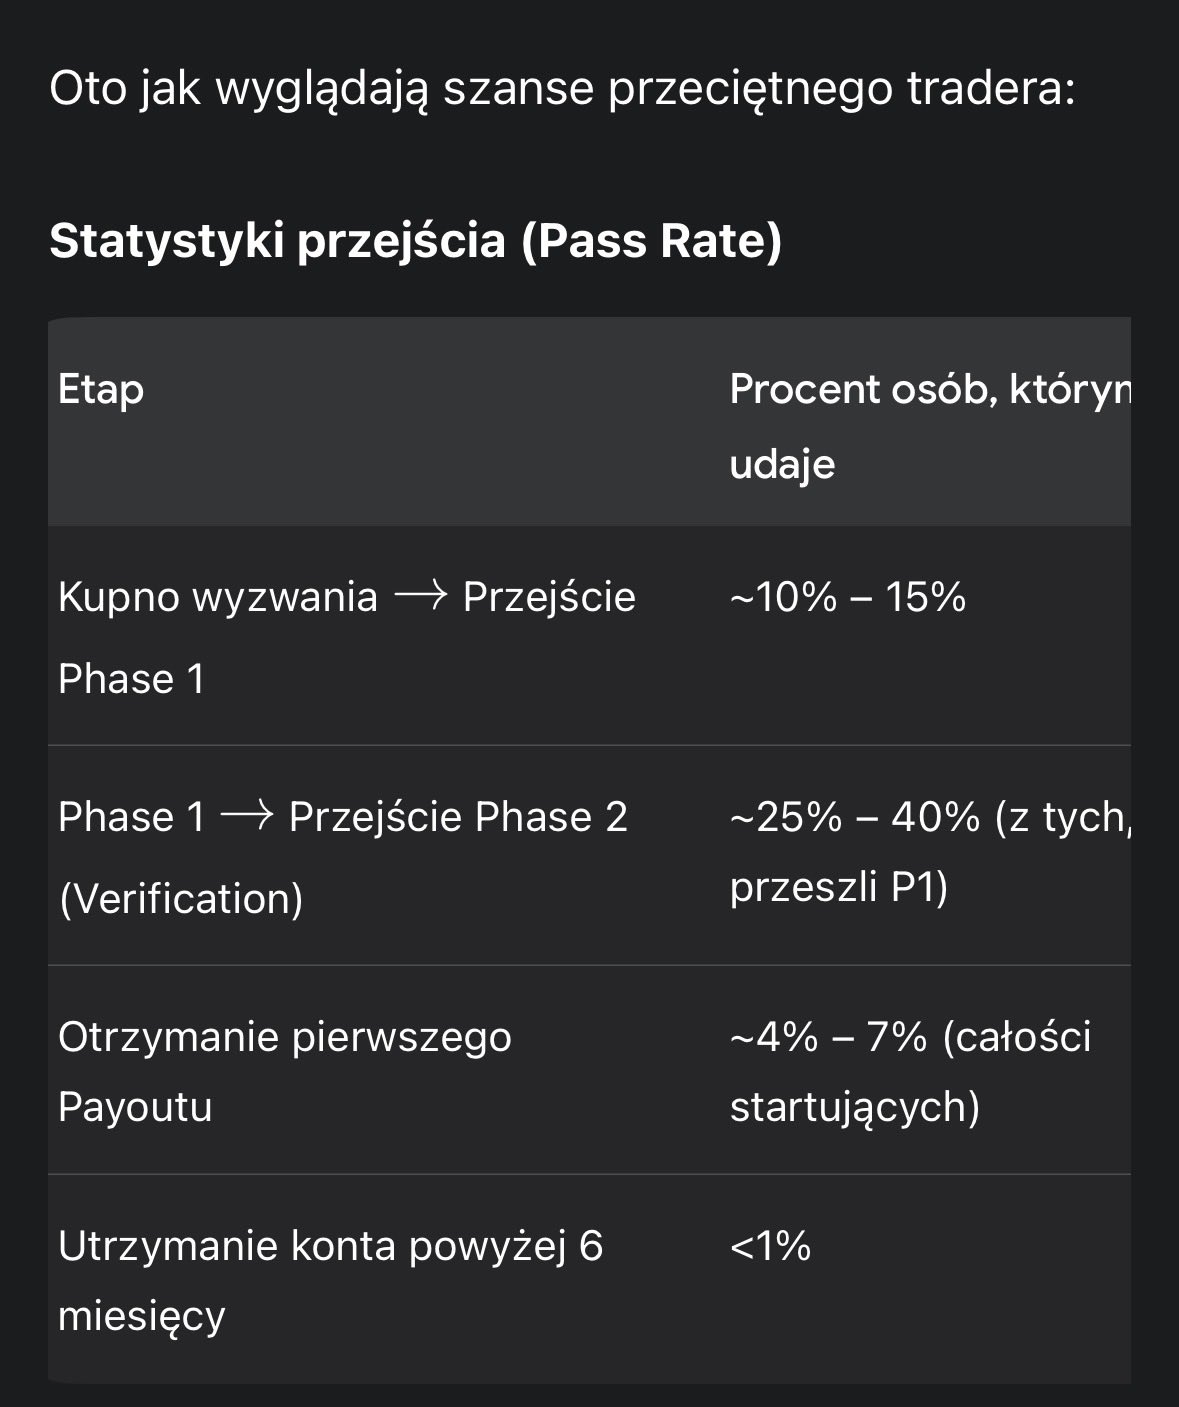Click the "<1%" value
1179x1407 pixels.
pyautogui.click(x=770, y=1246)
